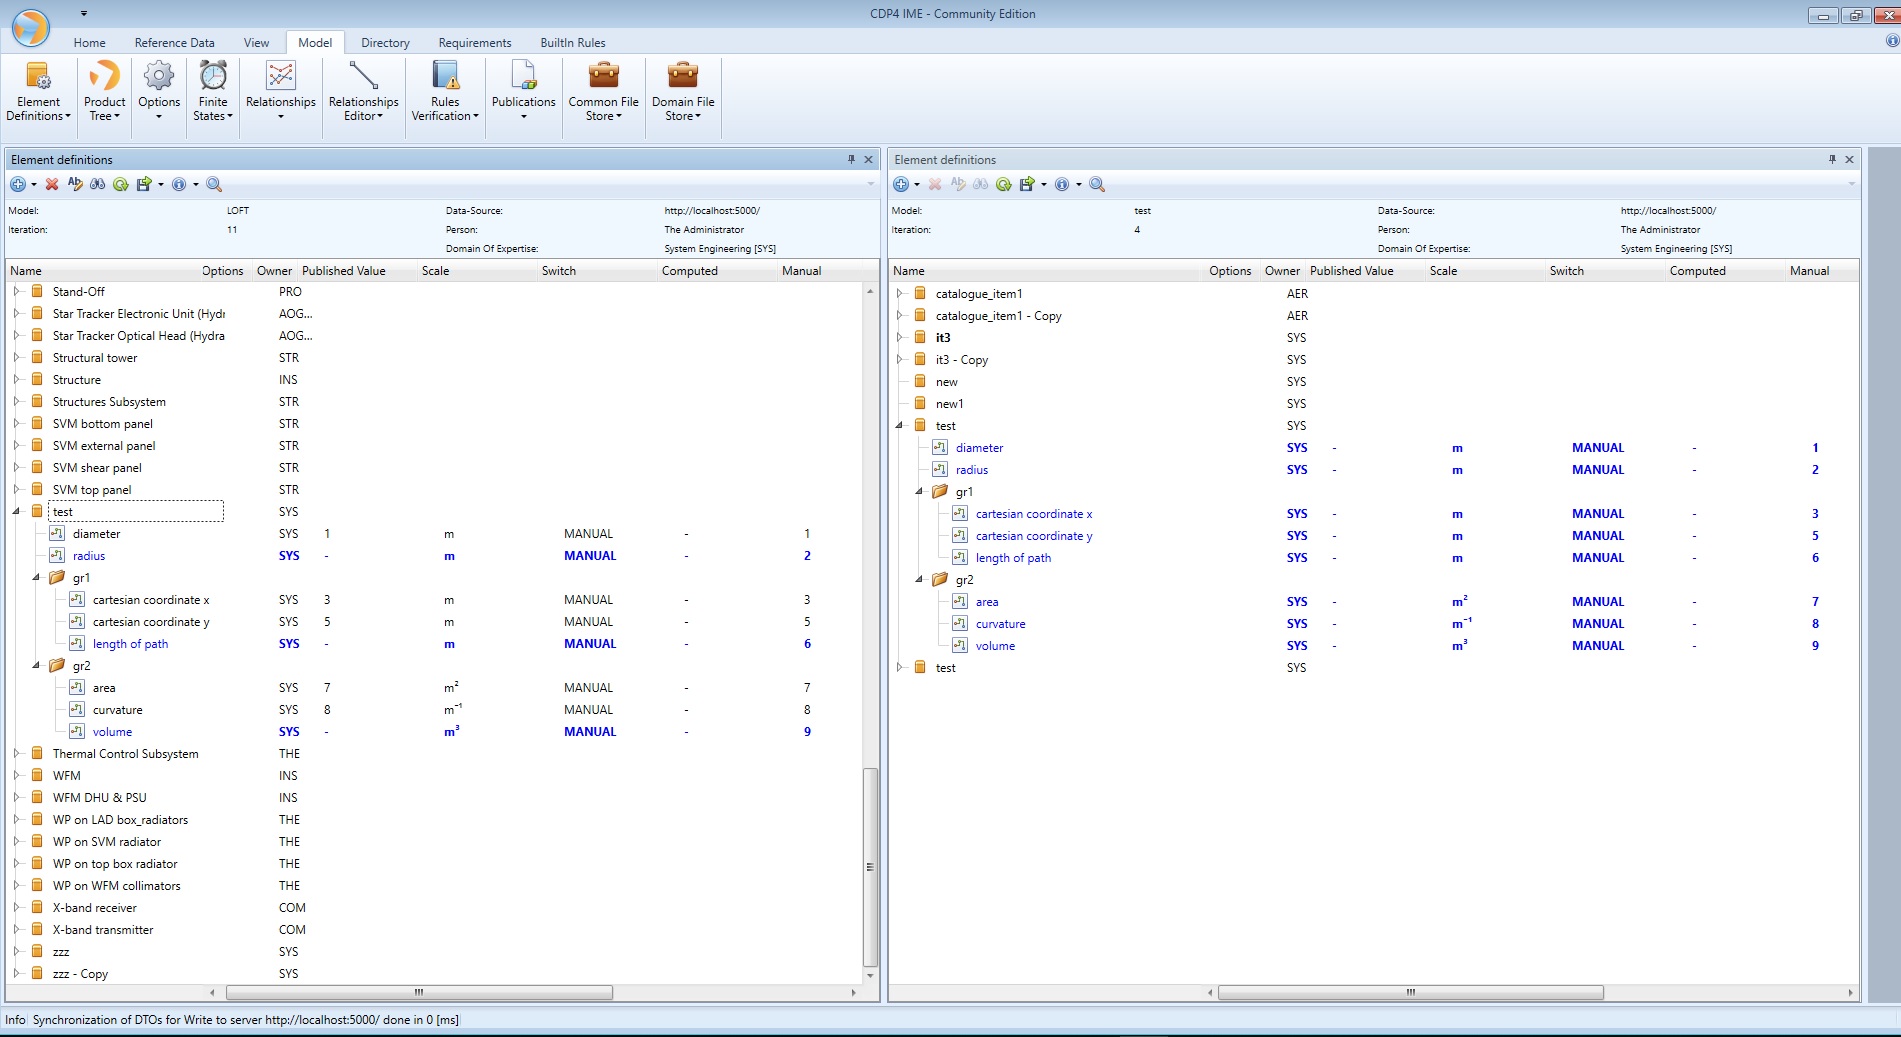Delete the selected element using the red X
This screenshot has width=1901, height=1037.
point(51,184)
